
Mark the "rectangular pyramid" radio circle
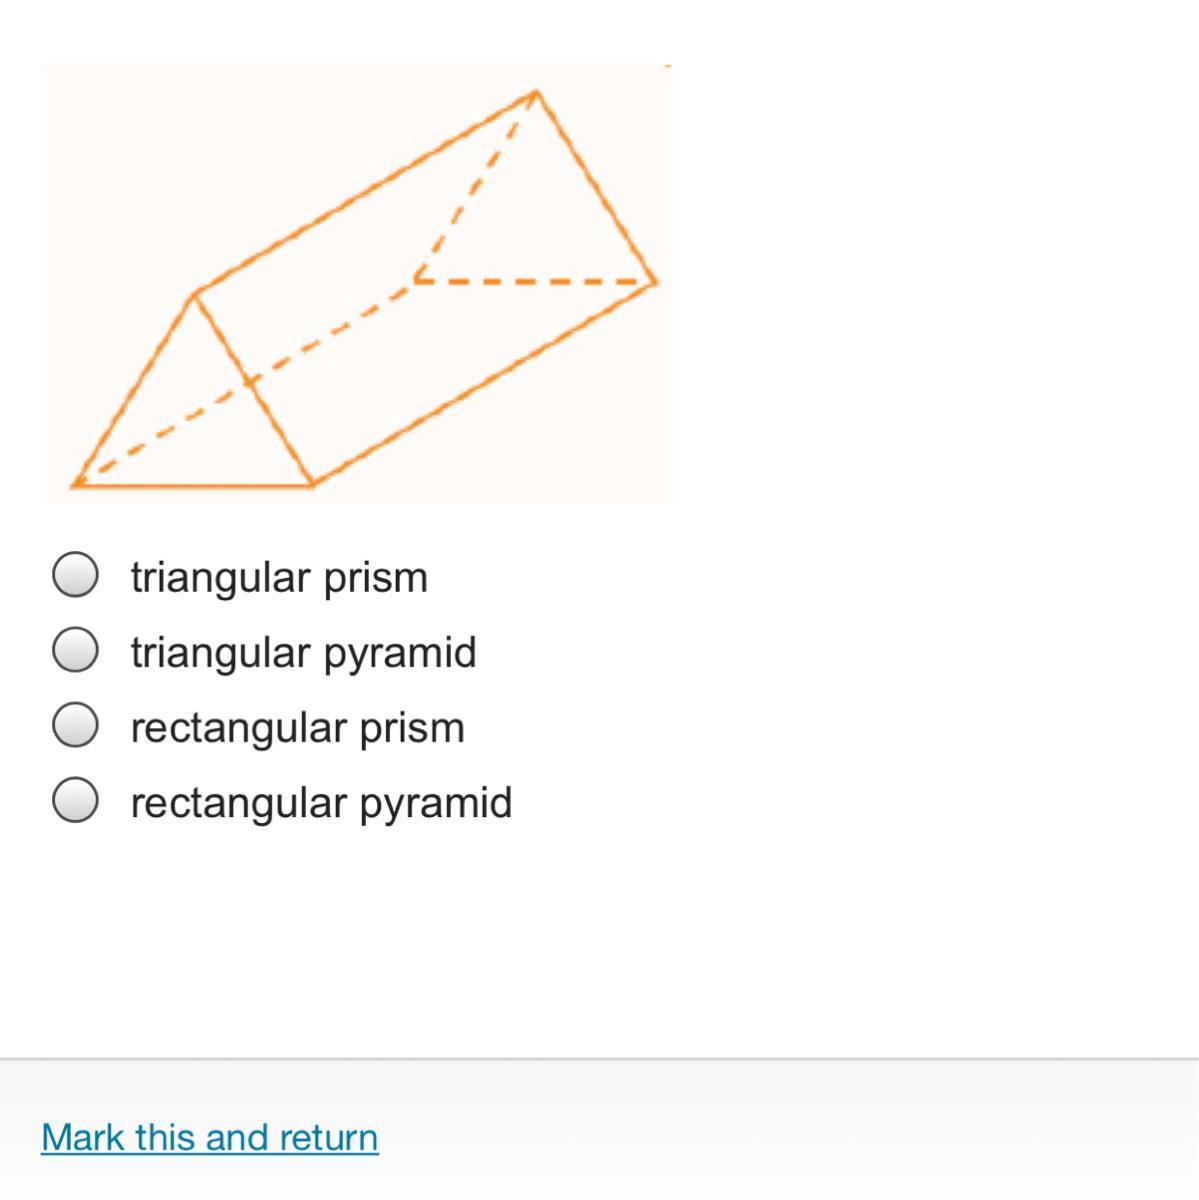[75, 800]
